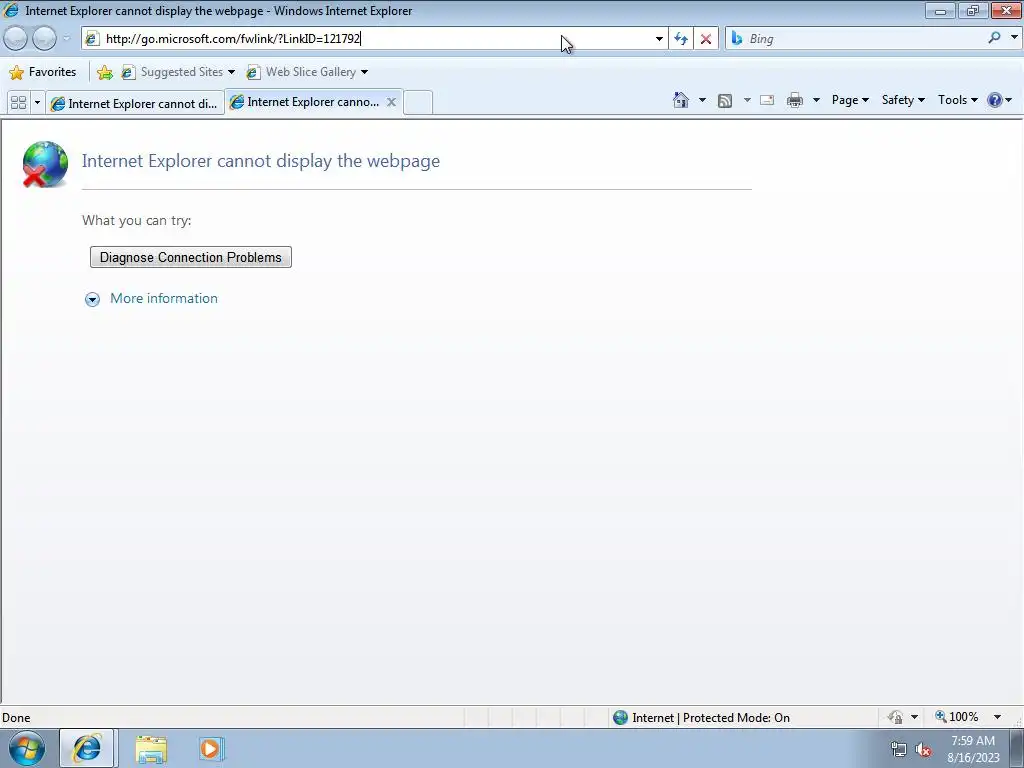Click into the address bar URL field
This screenshot has width=1024, height=768.
tap(376, 39)
